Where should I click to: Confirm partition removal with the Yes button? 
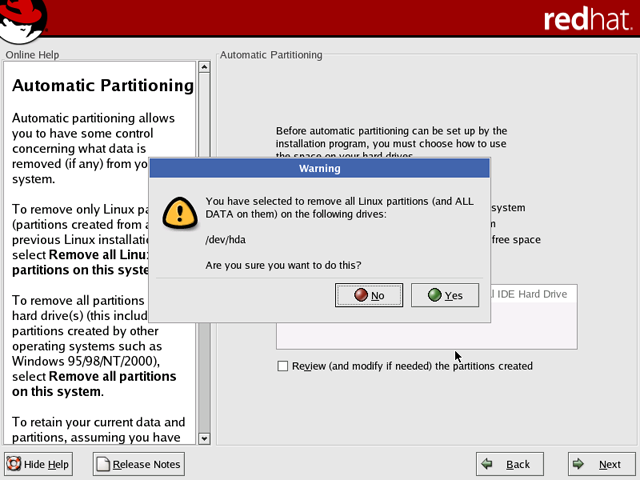445,295
